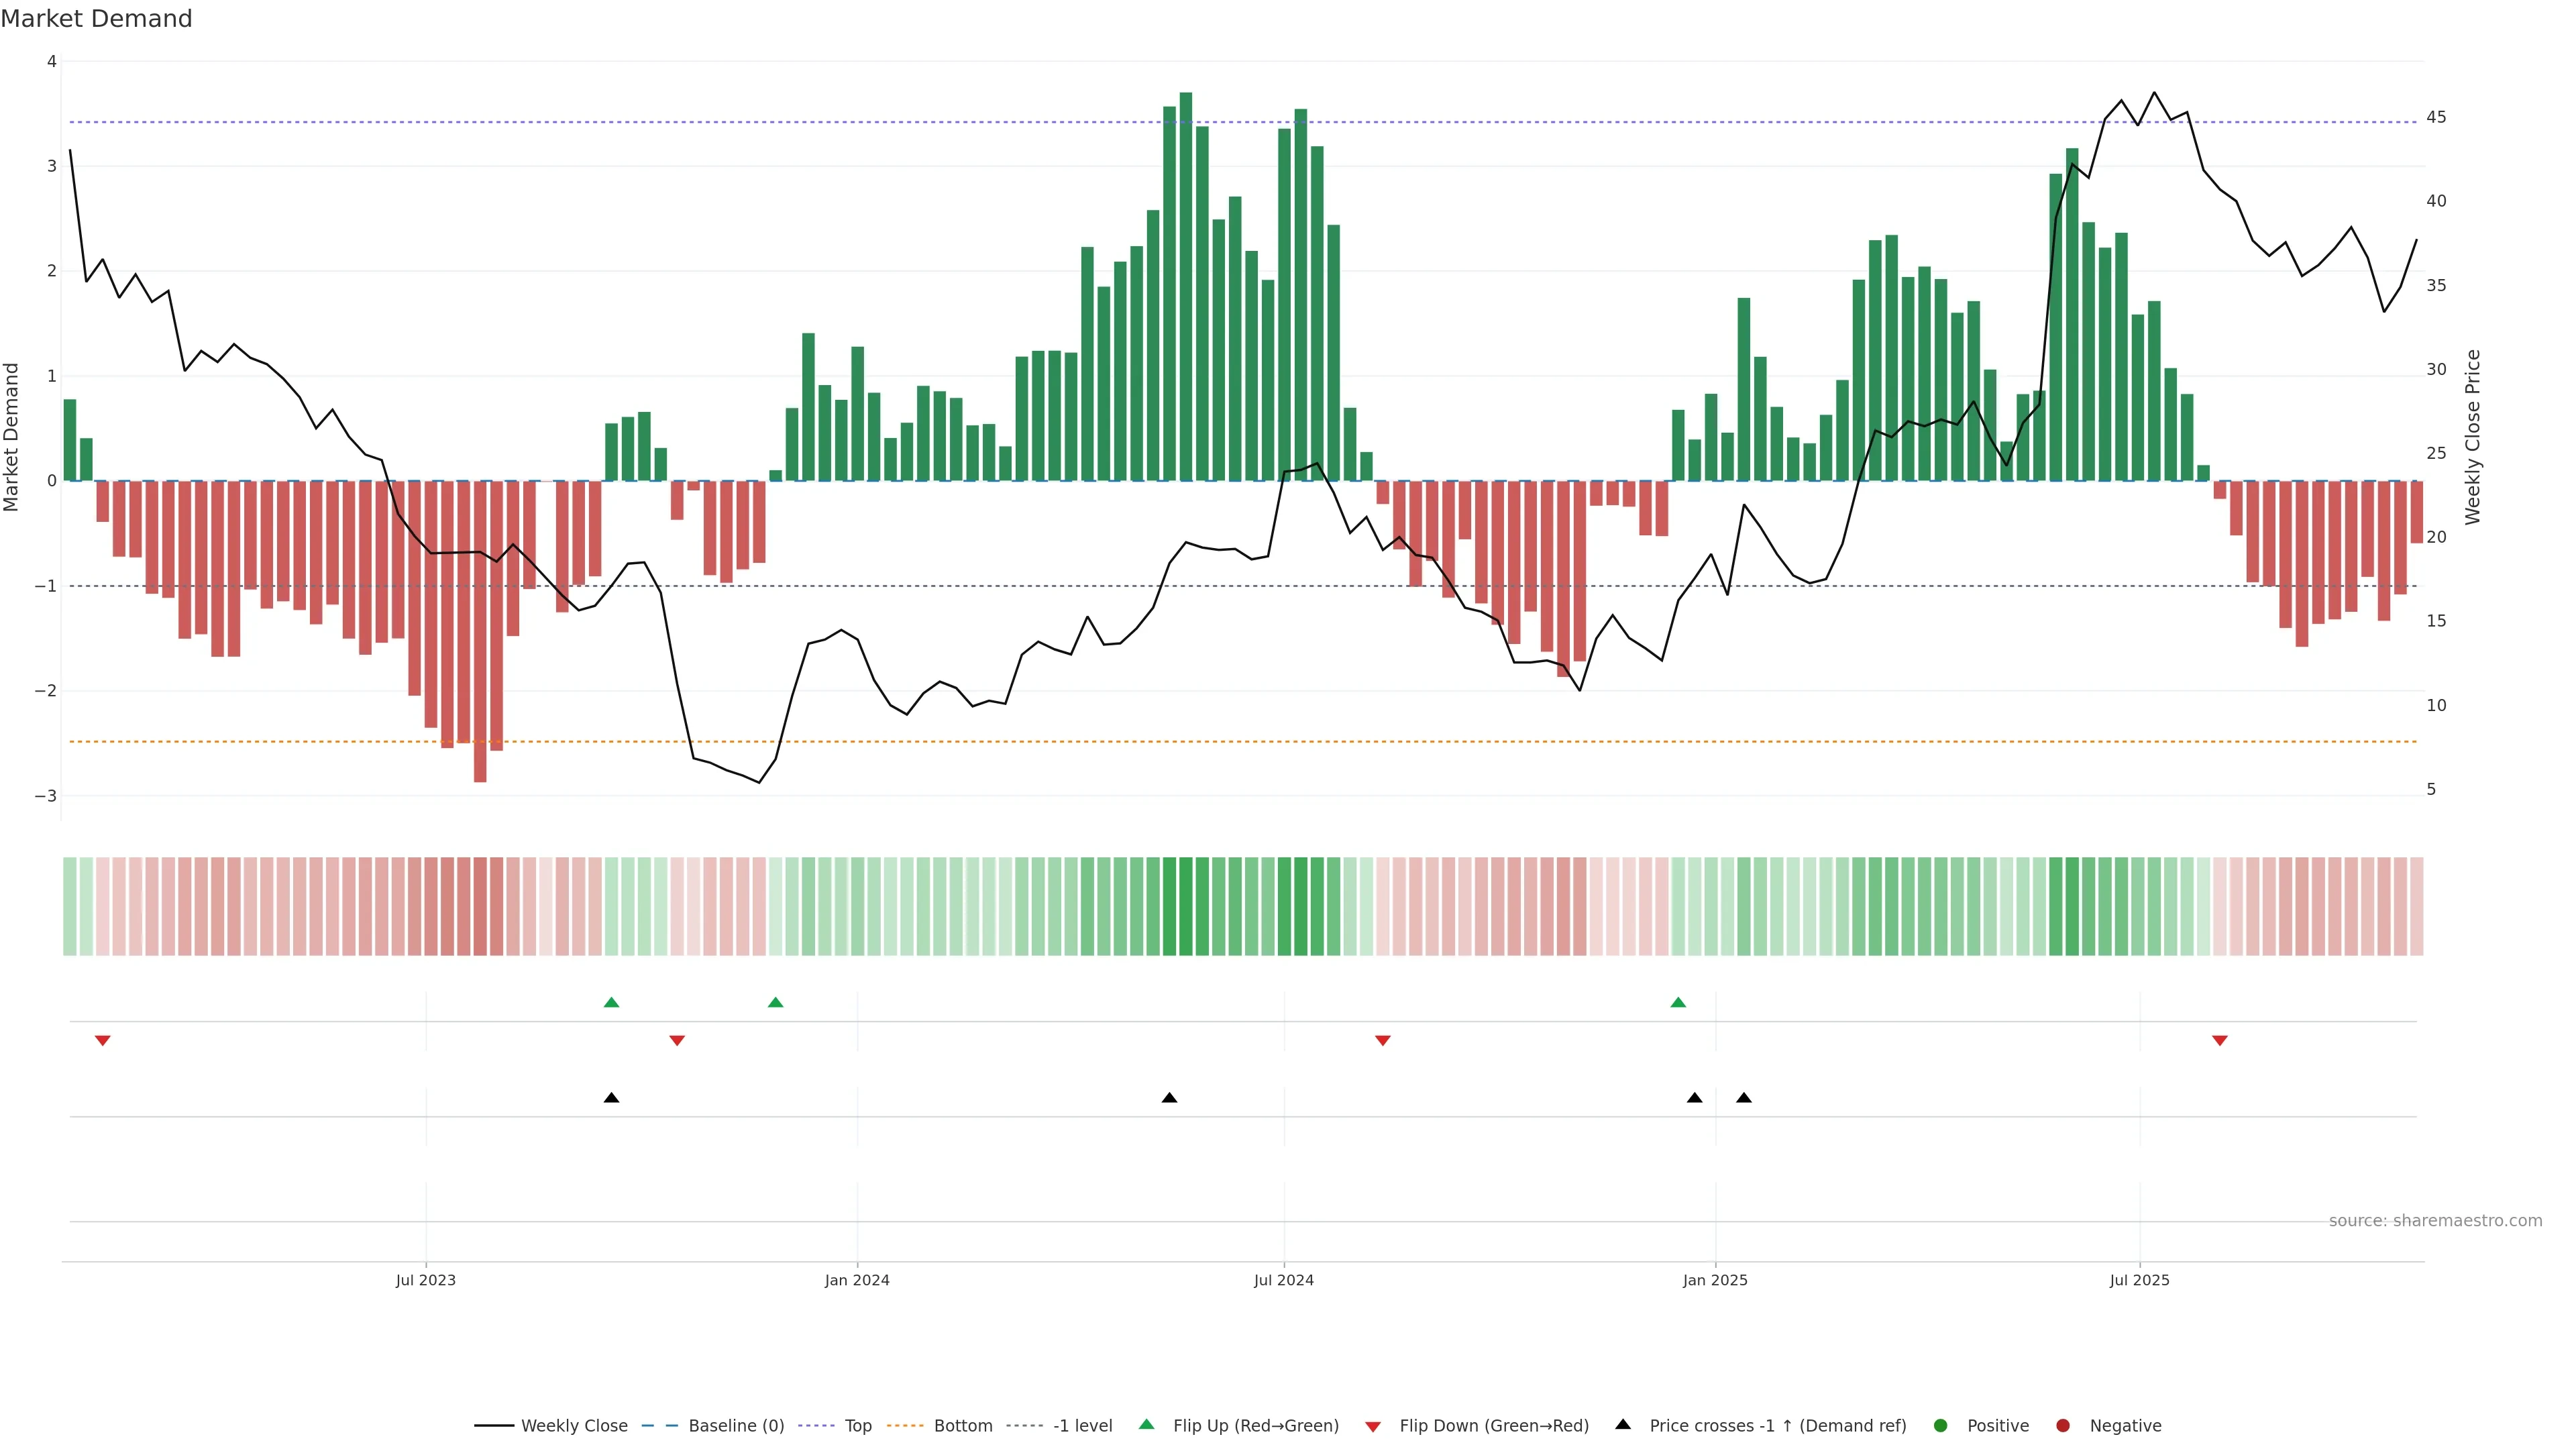Screen dimensions: 2576x1449
Task: Click the source: sharemaestro.com text
Action: pyautogui.click(x=2435, y=1221)
